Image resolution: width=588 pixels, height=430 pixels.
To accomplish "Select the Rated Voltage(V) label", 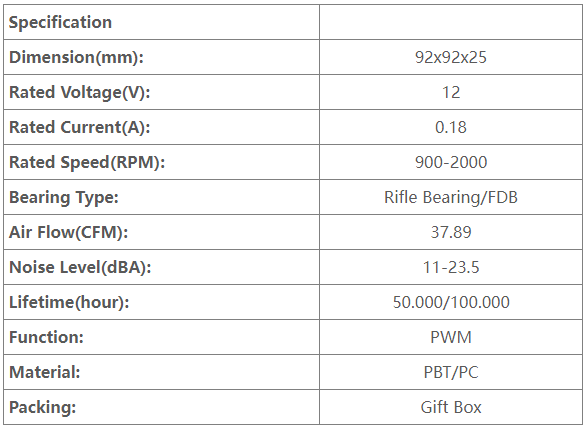I will (80, 92).
